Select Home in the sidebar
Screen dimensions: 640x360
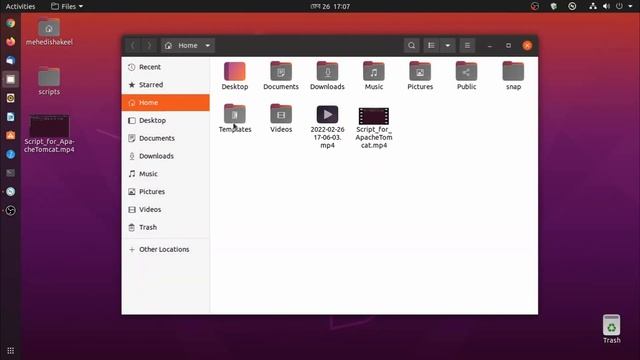click(x=166, y=102)
